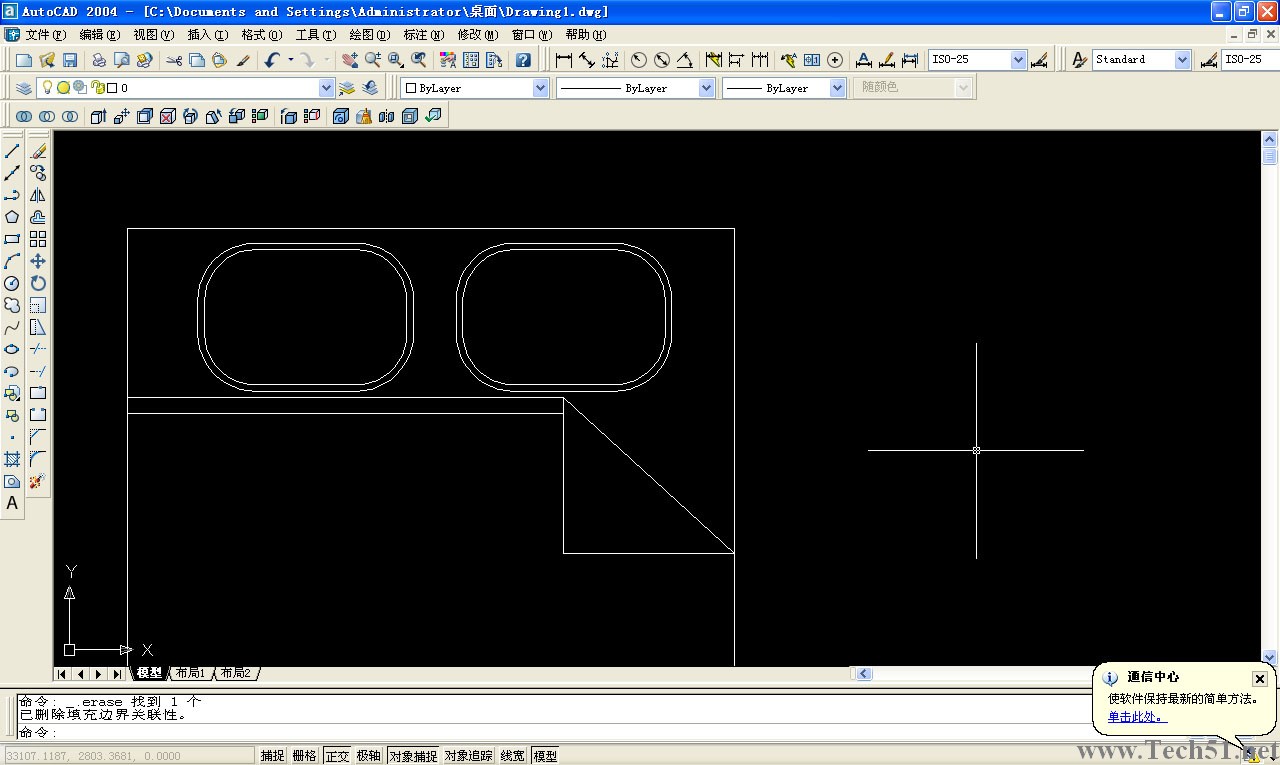Image resolution: width=1280 pixels, height=765 pixels.
Task: Select the Explode modify tool
Action: (x=38, y=481)
